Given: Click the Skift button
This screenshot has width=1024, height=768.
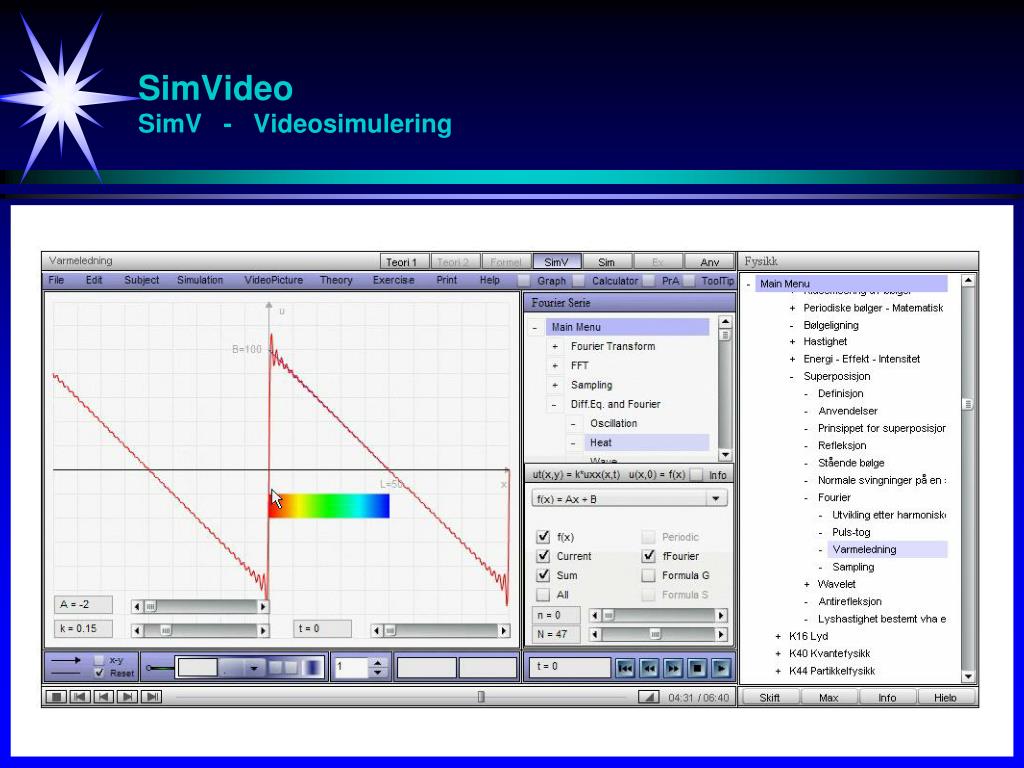Looking at the screenshot, I should click(x=769, y=697).
